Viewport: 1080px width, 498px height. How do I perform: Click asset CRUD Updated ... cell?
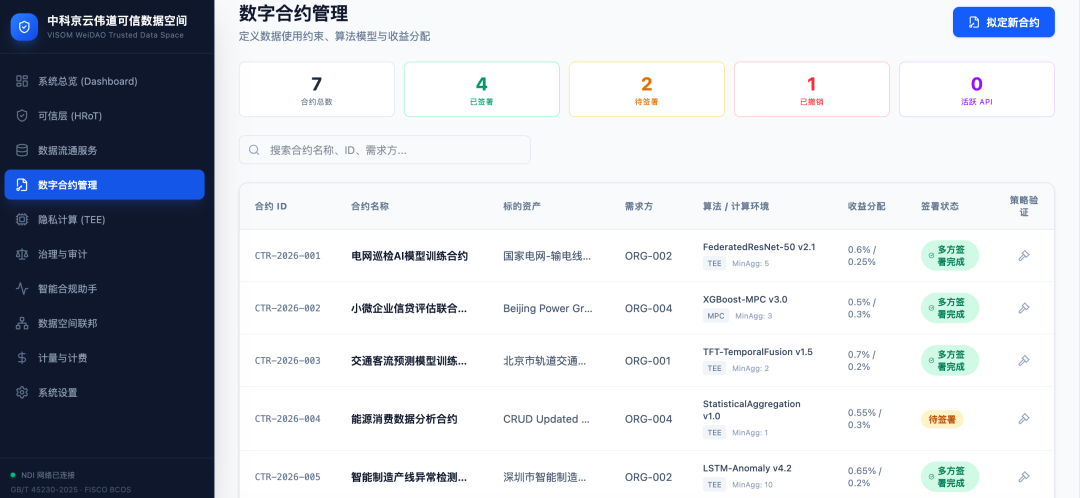tap(546, 419)
